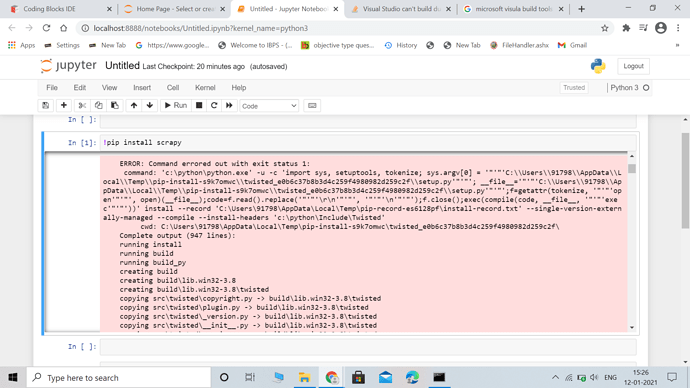Interrupt the kernel with stop icon
690x388 pixels.
coord(199,106)
